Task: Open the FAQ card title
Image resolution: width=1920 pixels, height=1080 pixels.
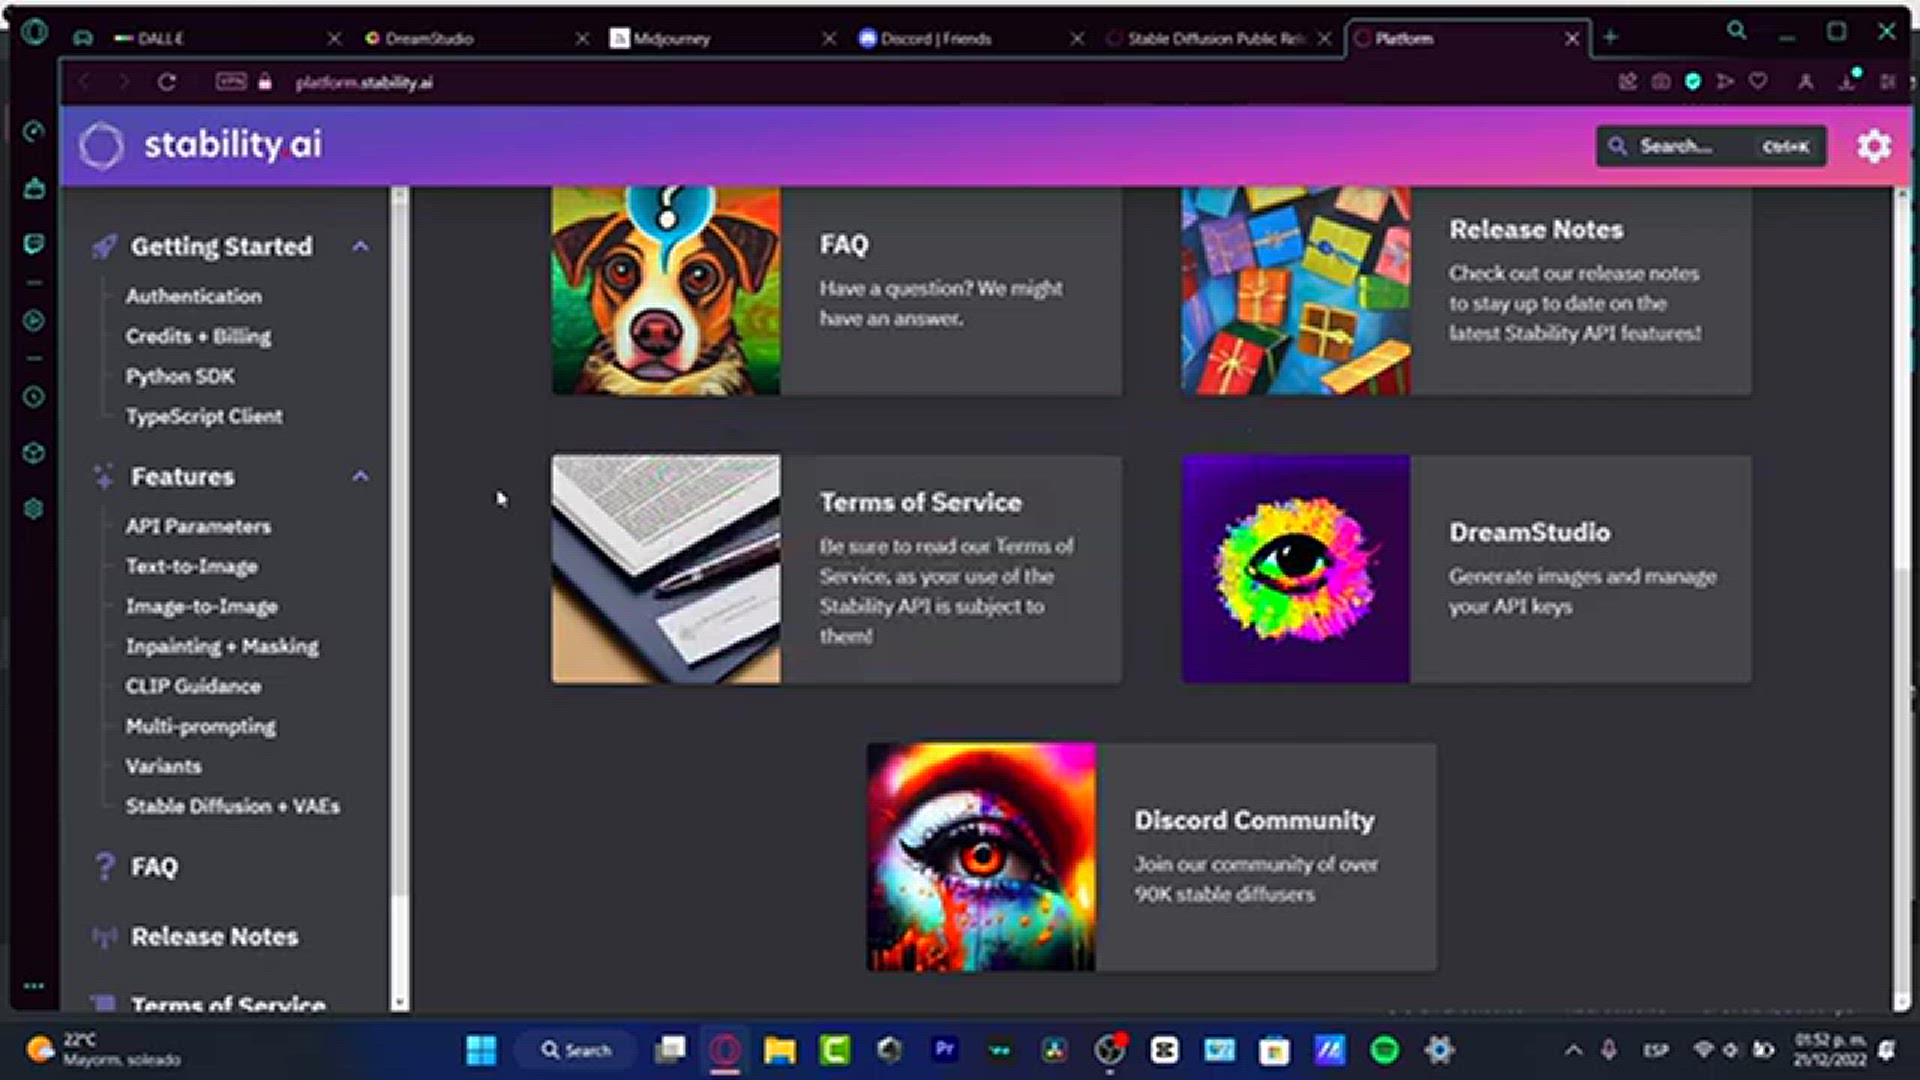Action: pyautogui.click(x=844, y=244)
